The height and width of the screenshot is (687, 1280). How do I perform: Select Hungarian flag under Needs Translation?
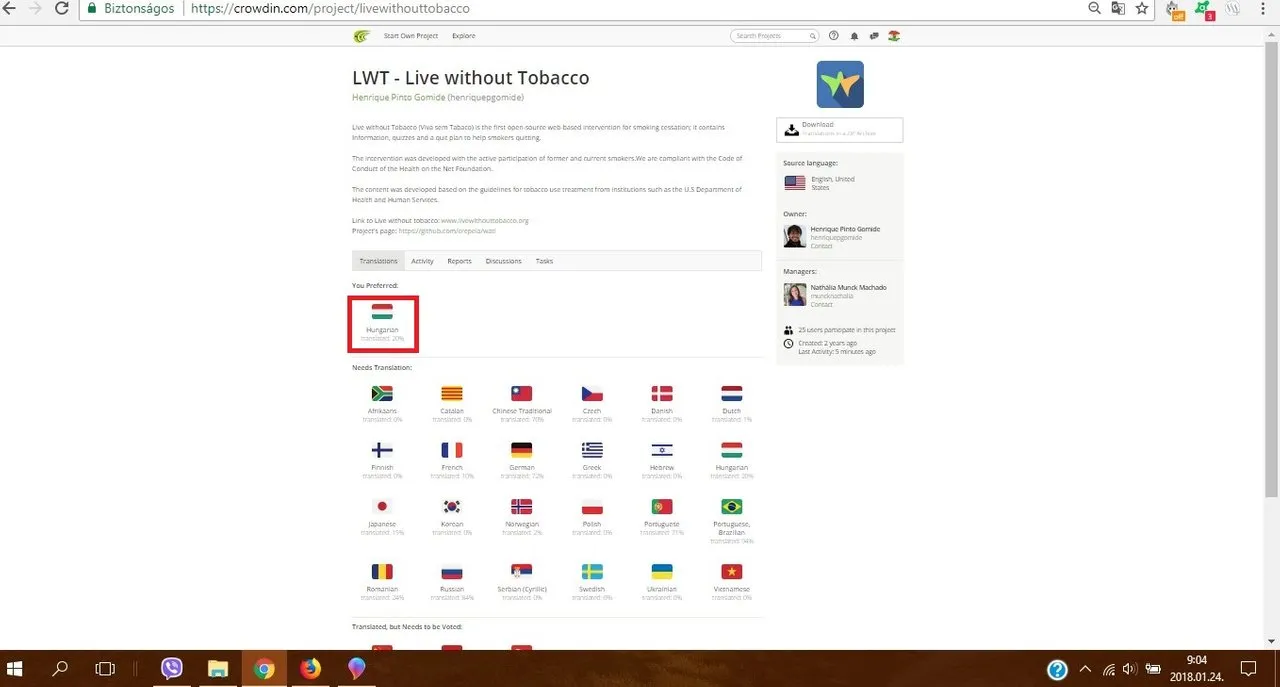coord(732,450)
